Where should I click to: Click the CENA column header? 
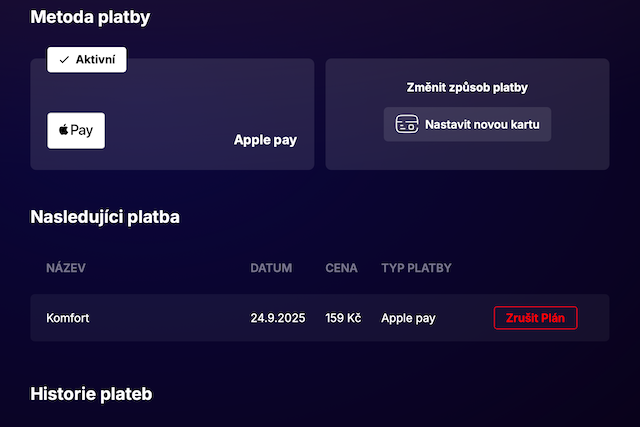(x=342, y=268)
